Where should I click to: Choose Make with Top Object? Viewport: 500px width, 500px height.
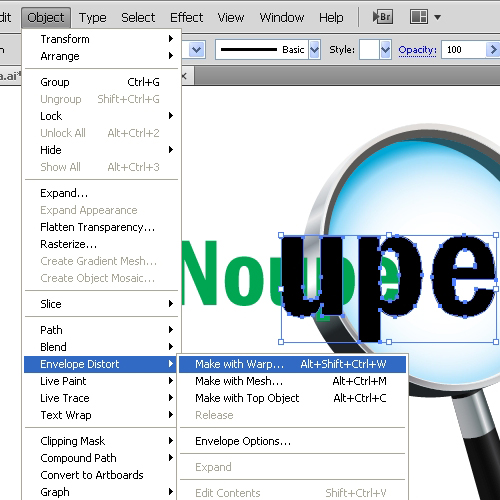(292, 398)
